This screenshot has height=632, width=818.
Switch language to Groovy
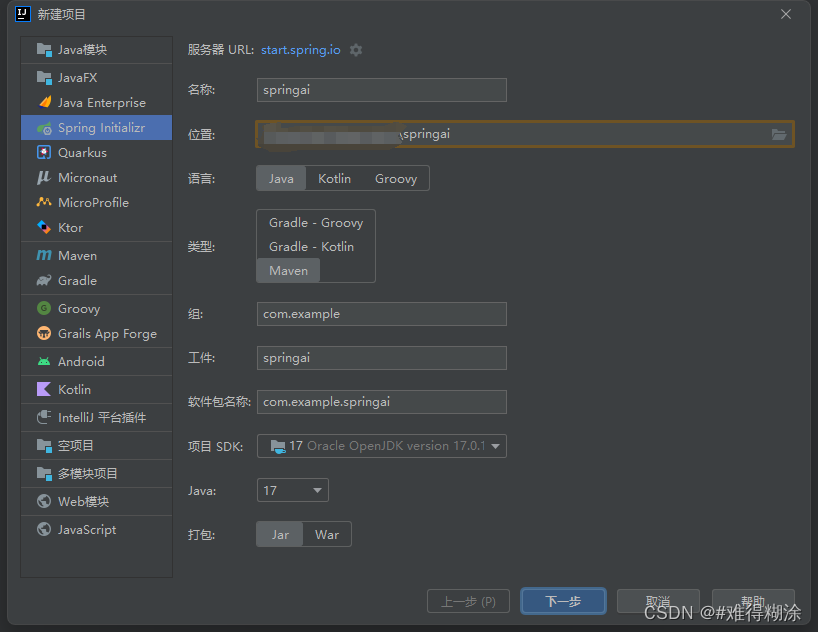[x=396, y=178]
